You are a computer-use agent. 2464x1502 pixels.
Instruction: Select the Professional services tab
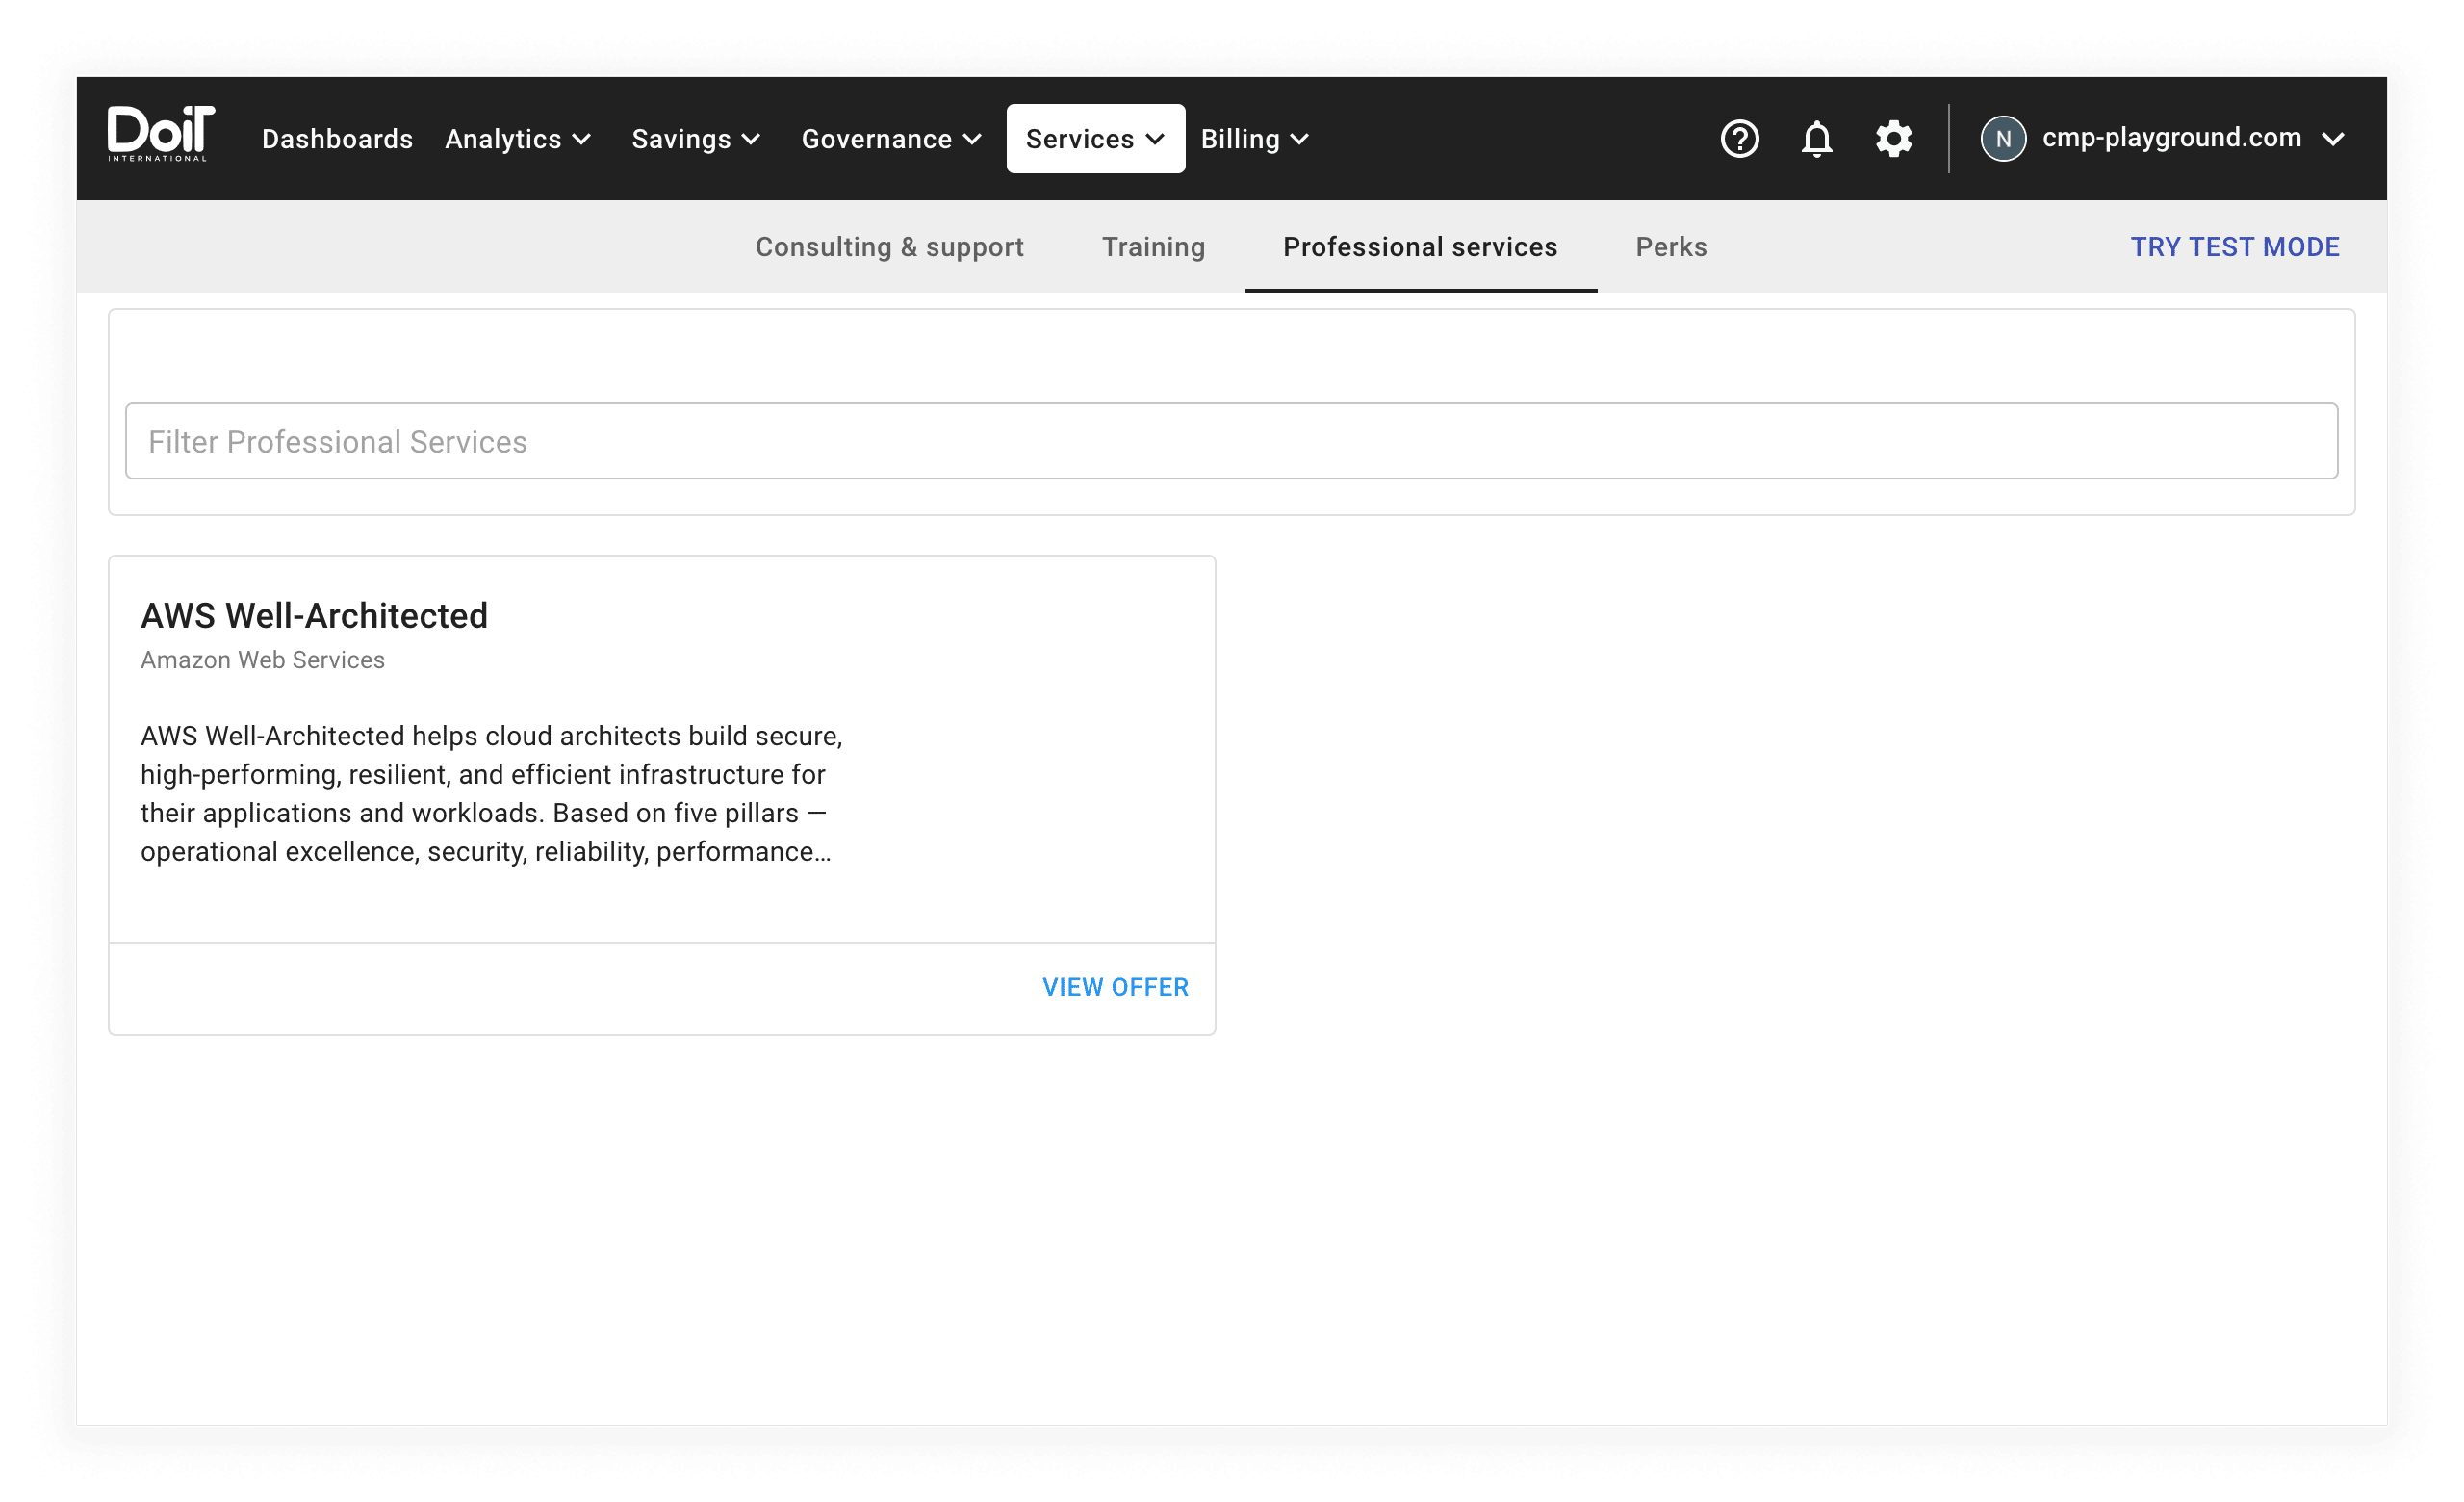(1420, 247)
